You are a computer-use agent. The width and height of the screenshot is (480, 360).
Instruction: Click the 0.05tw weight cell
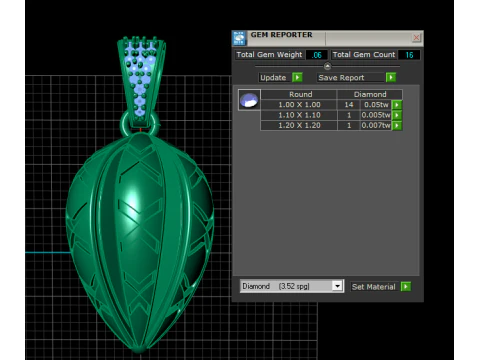376,105
